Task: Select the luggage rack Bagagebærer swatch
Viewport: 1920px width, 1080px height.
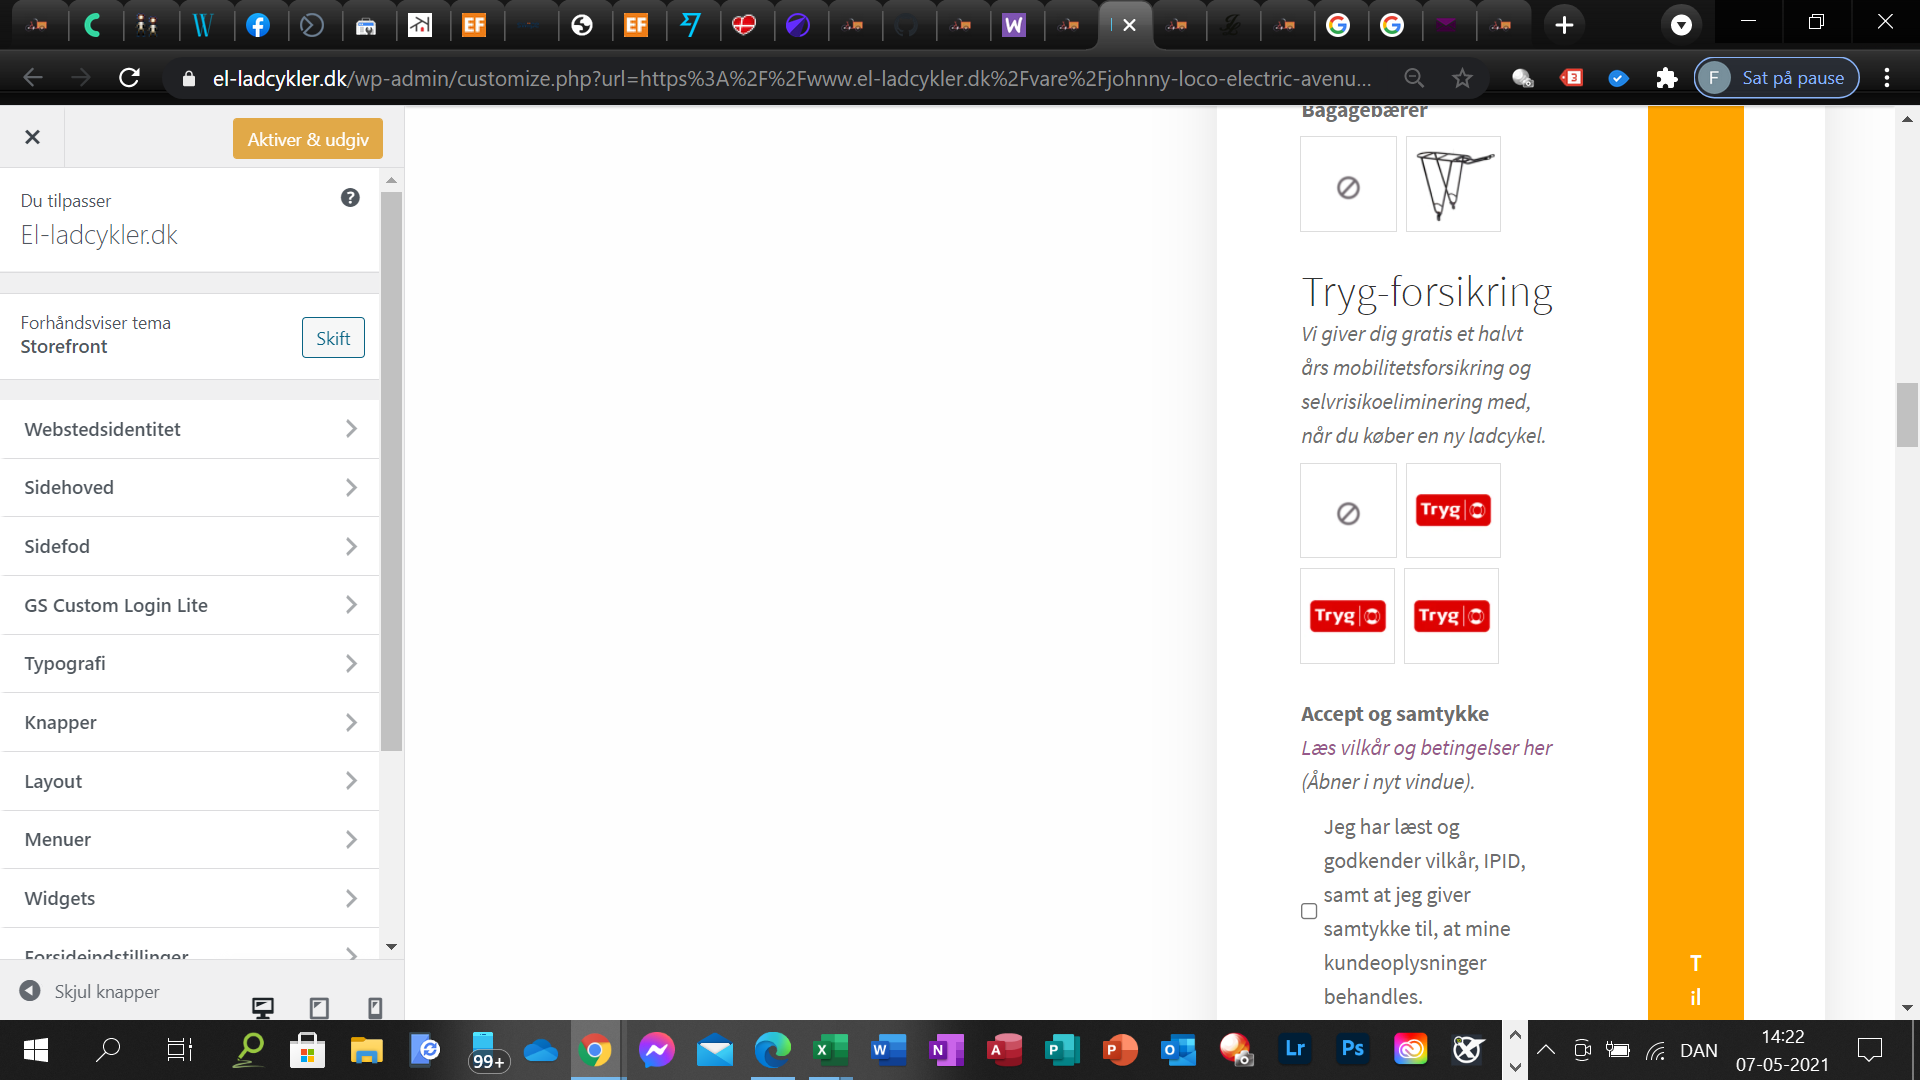Action: click(x=1453, y=185)
